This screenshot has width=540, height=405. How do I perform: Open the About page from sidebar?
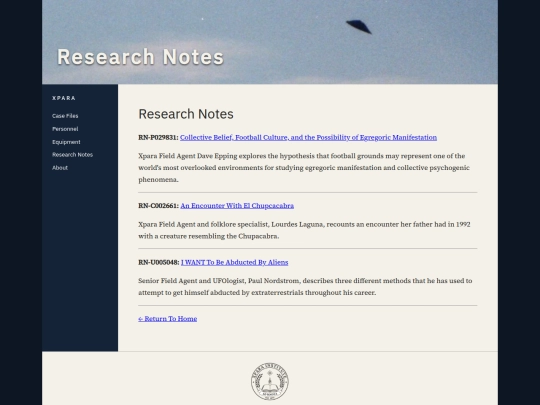tap(60, 168)
